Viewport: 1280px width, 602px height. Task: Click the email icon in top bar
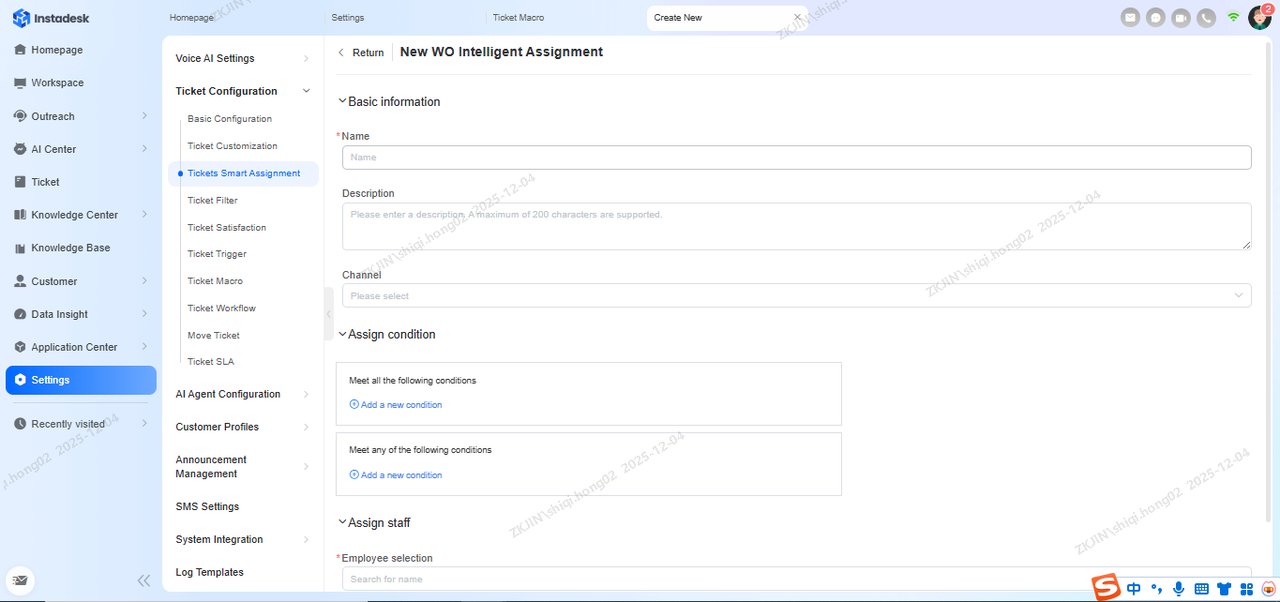tap(1130, 17)
